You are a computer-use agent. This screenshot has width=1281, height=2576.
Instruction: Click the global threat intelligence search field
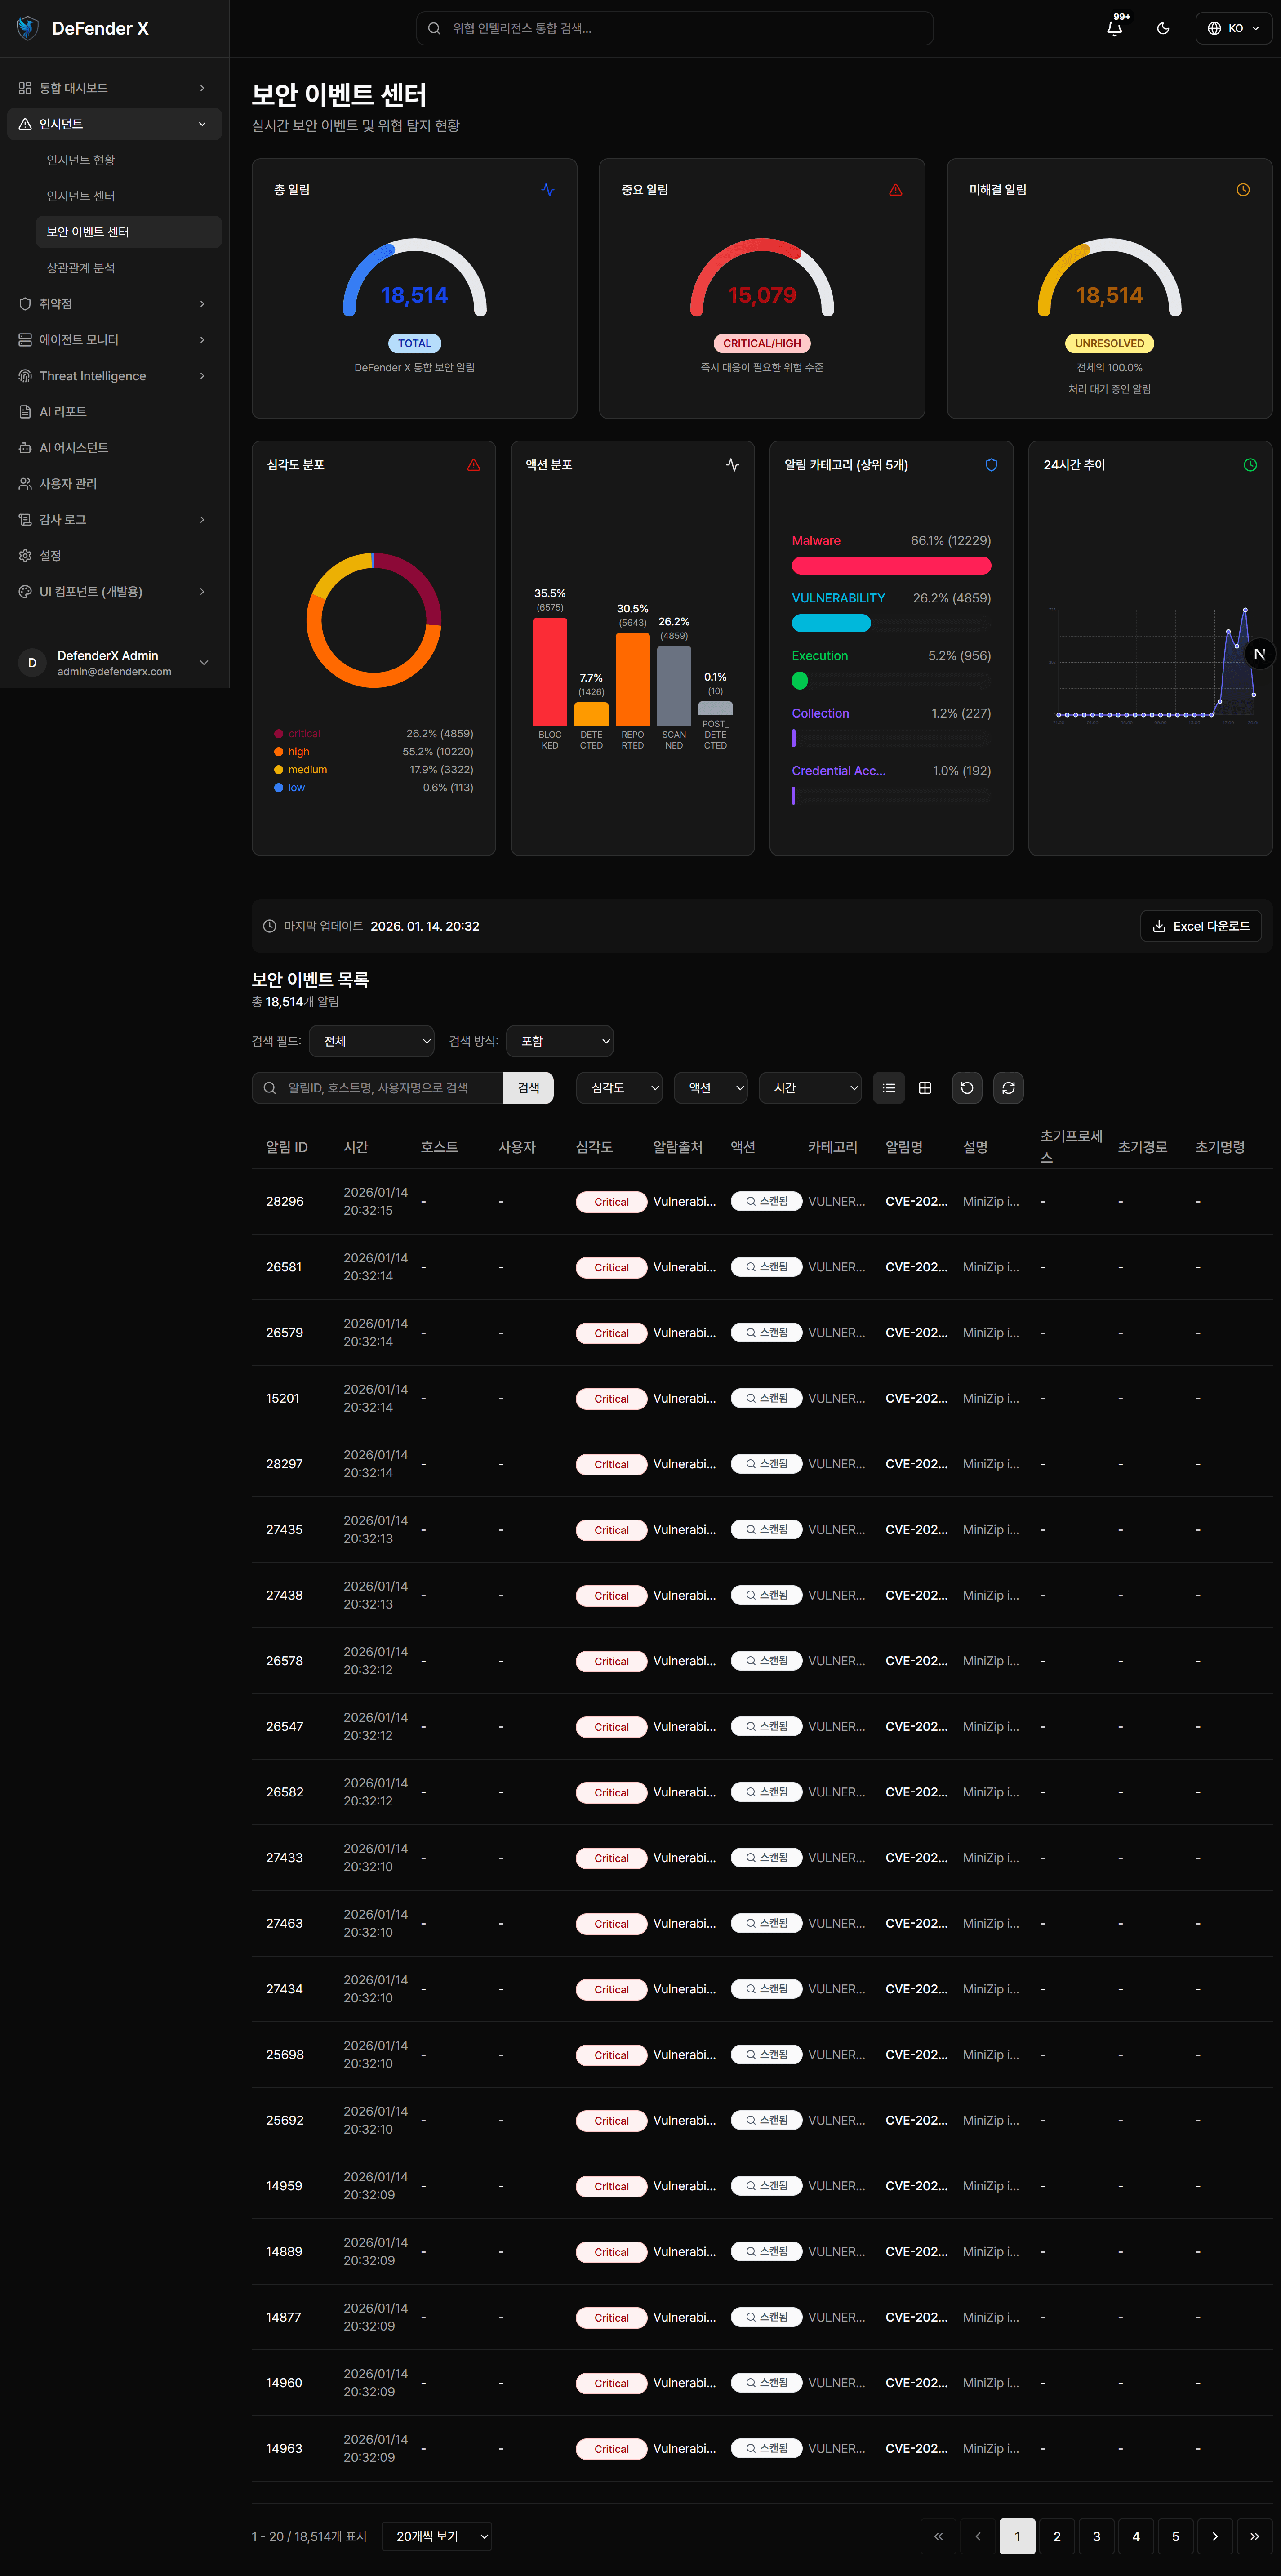pos(675,28)
